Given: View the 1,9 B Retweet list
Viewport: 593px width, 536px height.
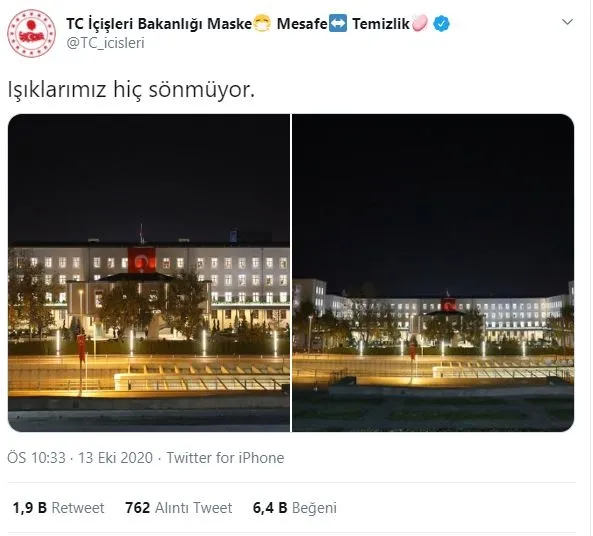Looking at the screenshot, I should [58, 508].
